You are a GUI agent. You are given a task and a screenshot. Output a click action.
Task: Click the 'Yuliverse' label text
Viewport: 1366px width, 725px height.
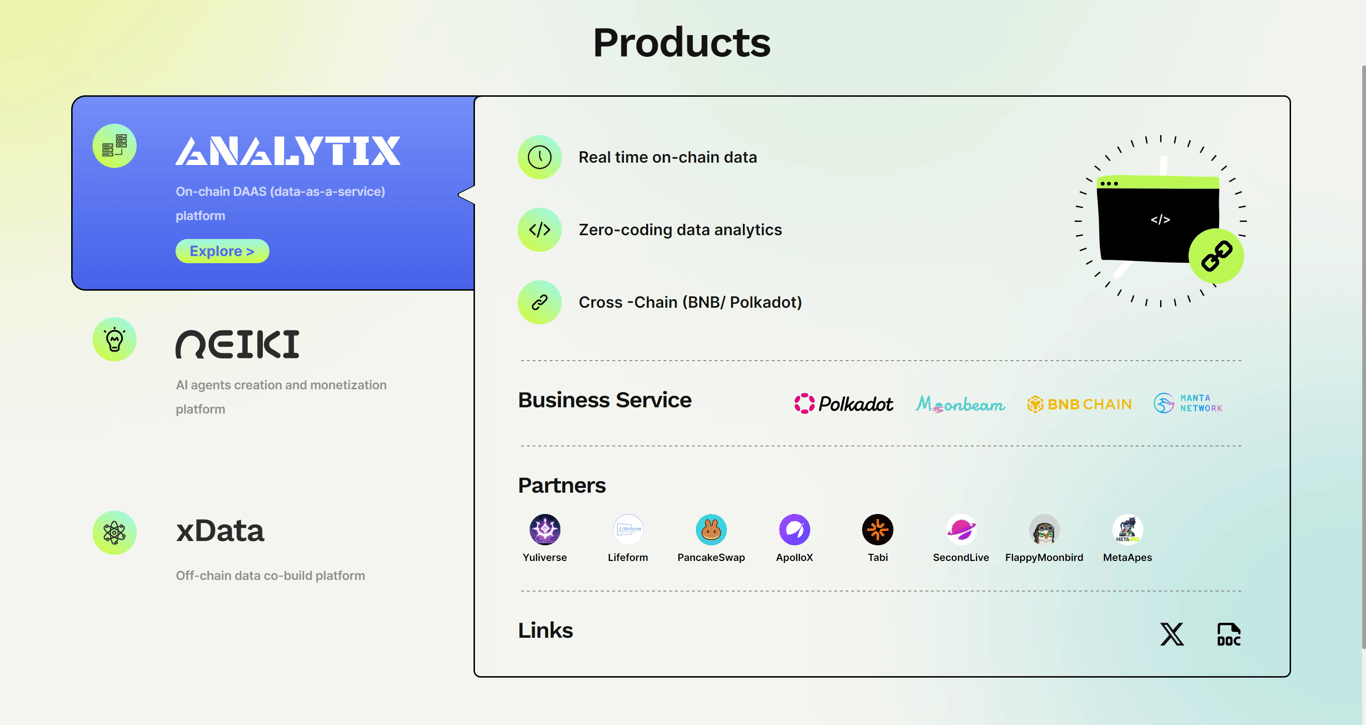[x=545, y=557]
